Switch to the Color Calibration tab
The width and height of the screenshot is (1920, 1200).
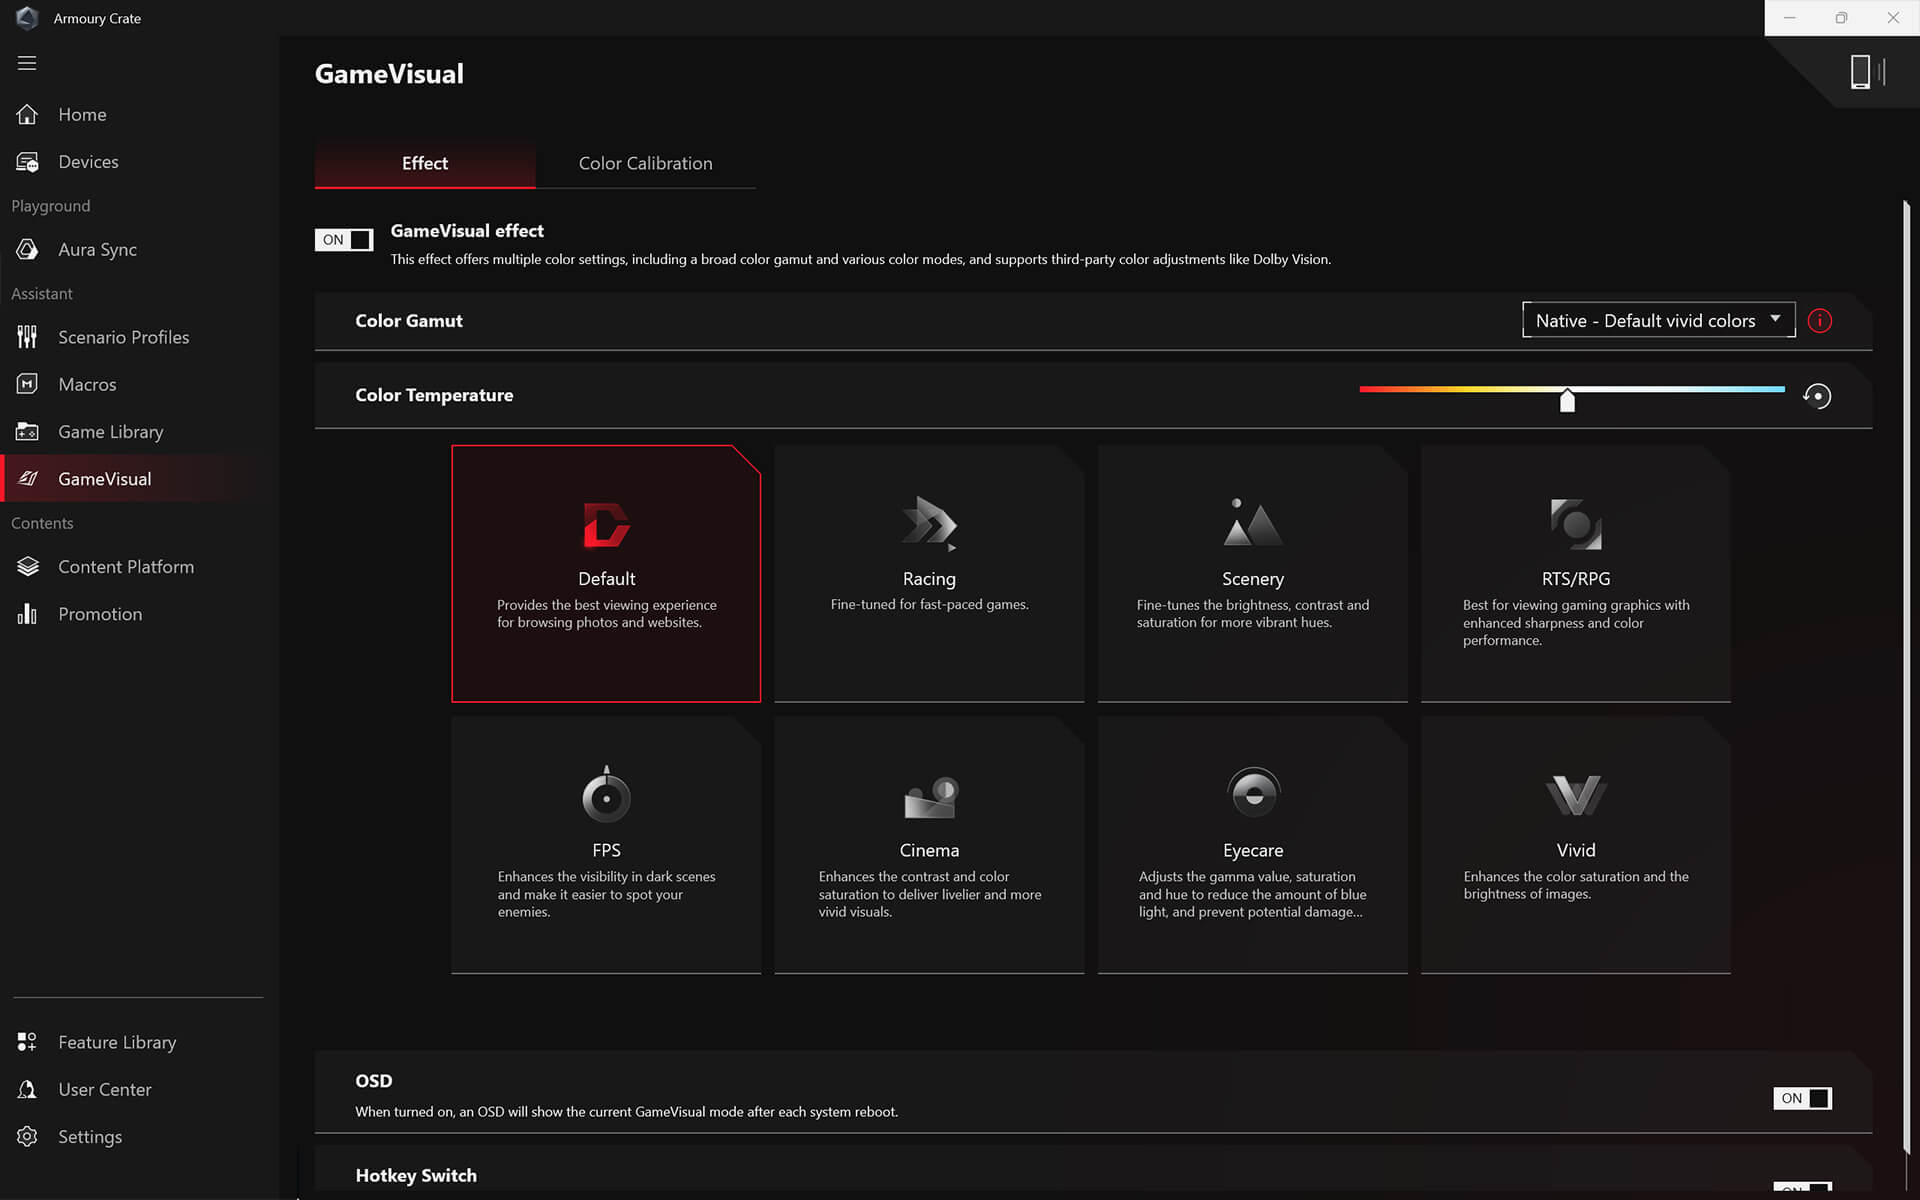click(x=646, y=163)
